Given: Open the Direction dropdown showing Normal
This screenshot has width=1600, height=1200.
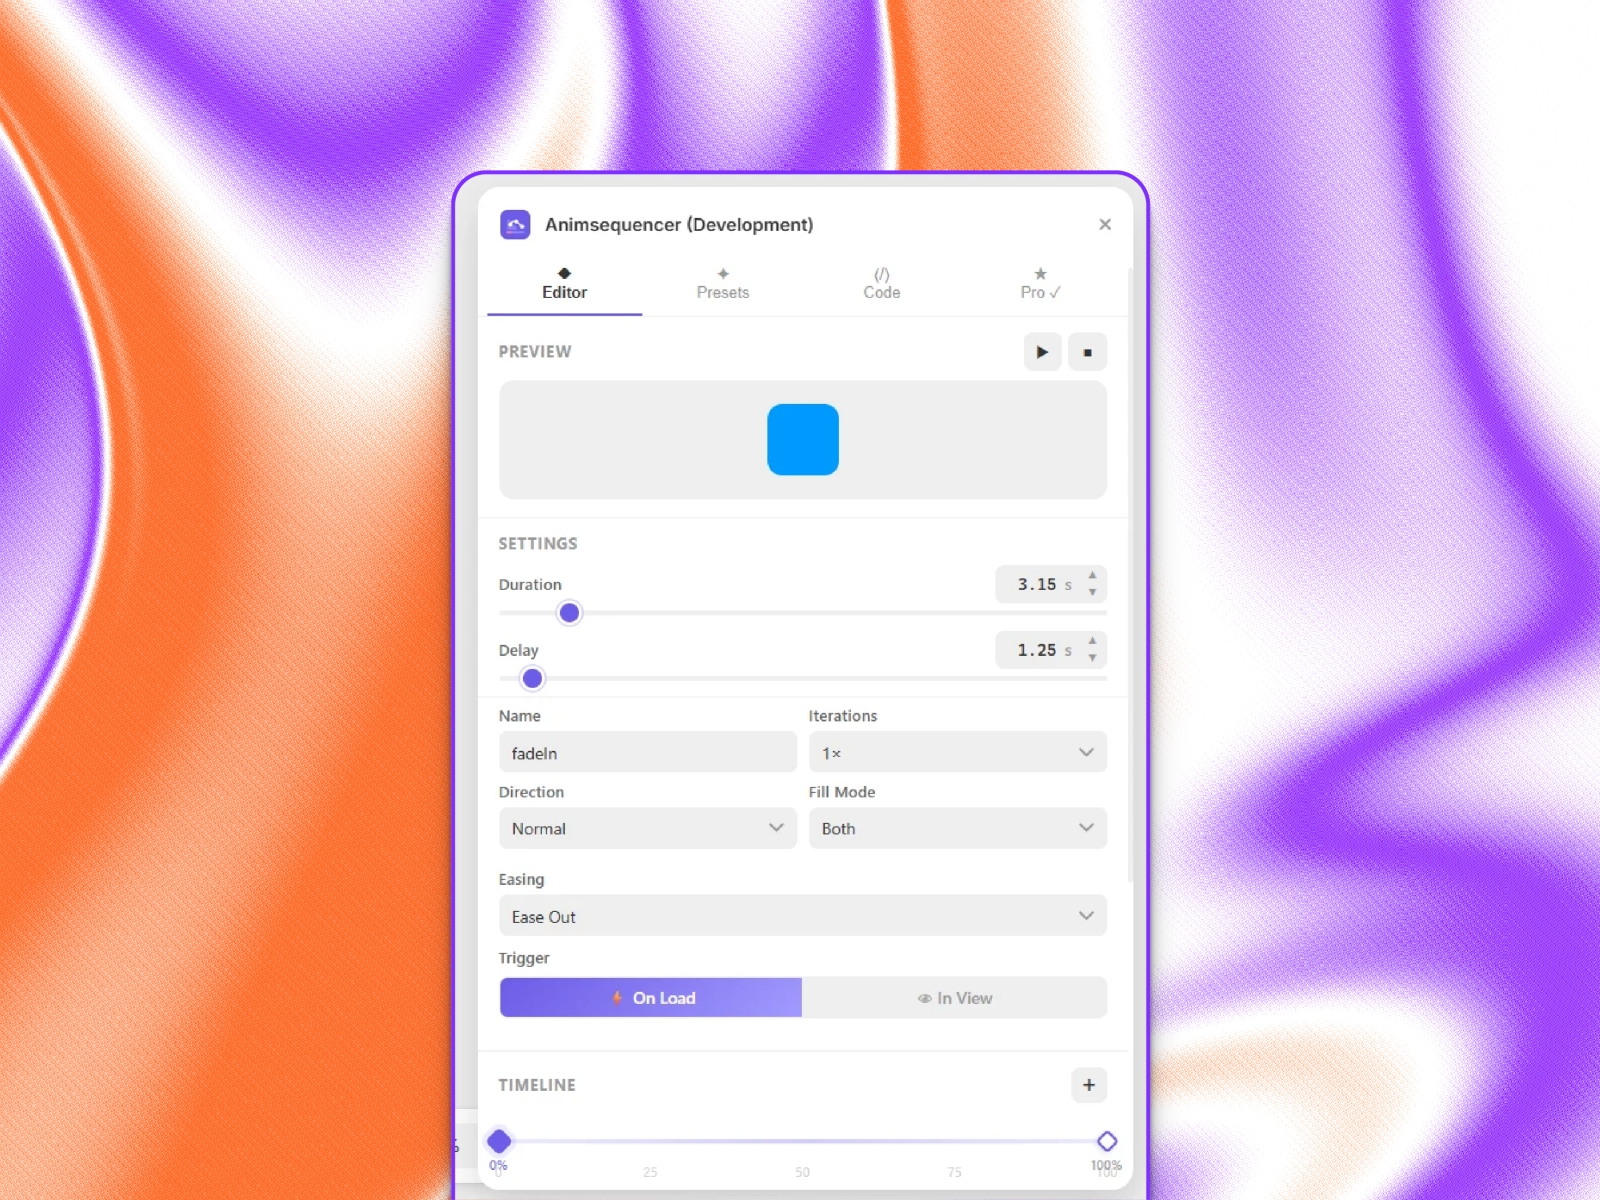Looking at the screenshot, I should click(x=647, y=828).
